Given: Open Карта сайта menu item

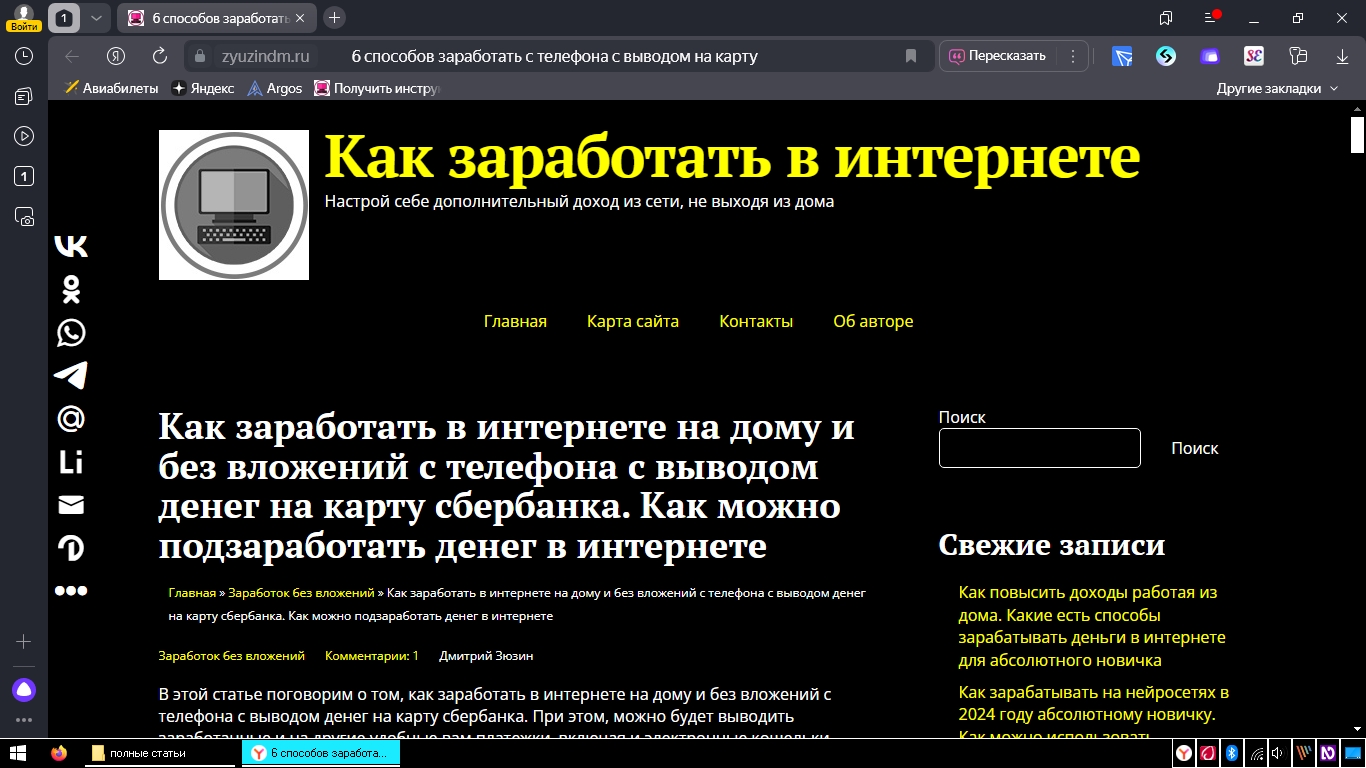Looking at the screenshot, I should [x=633, y=321].
